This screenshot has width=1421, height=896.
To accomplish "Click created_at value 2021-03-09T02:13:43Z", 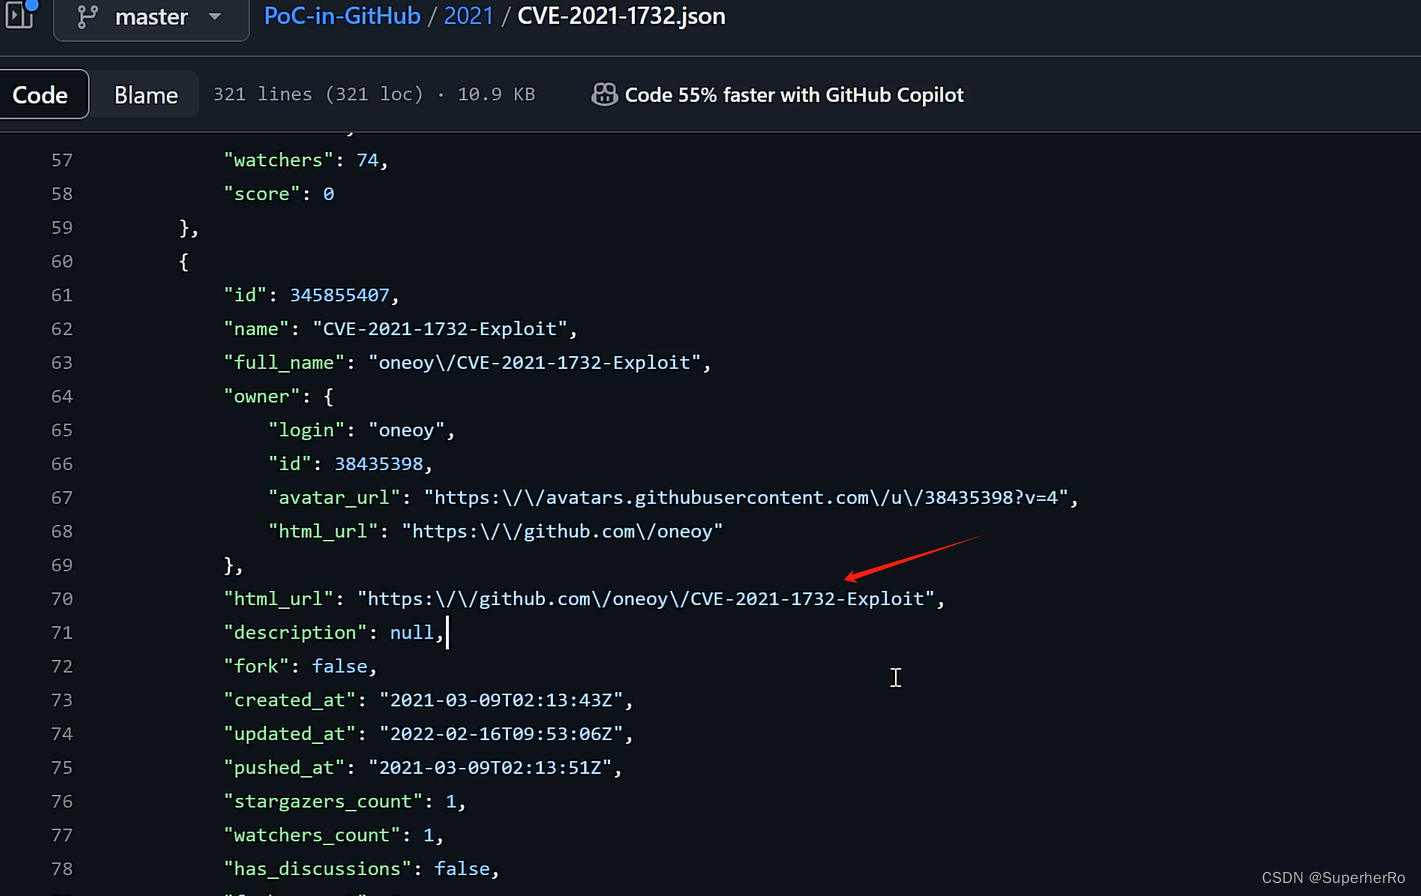I will (502, 700).
